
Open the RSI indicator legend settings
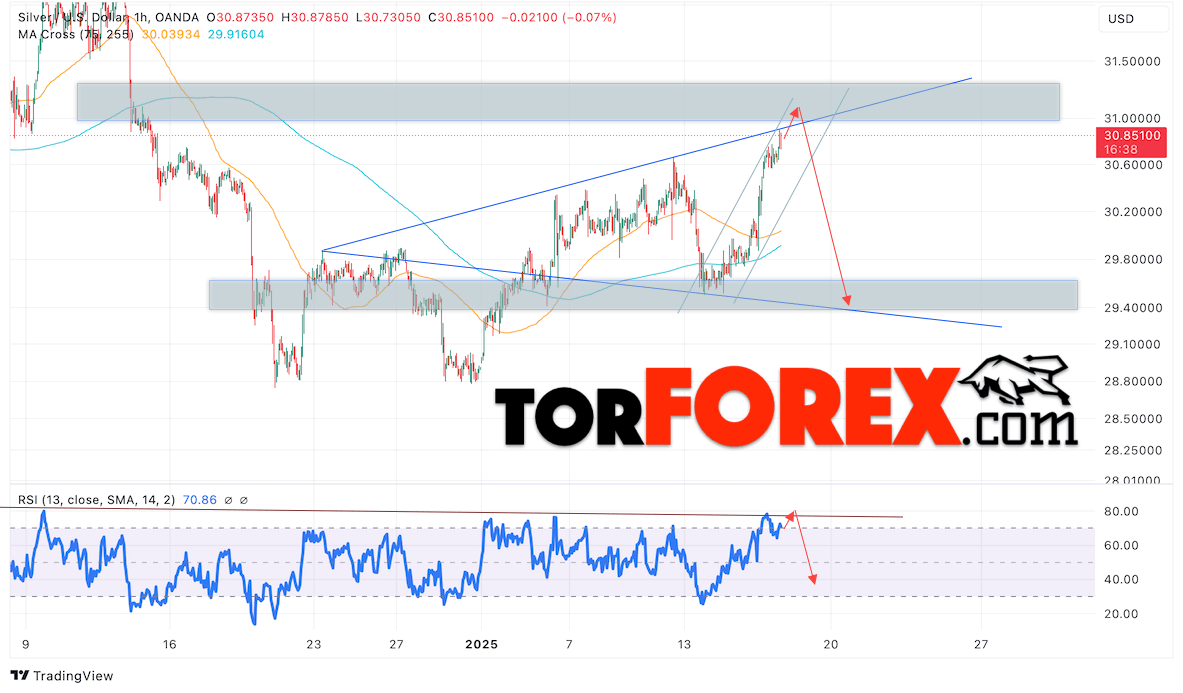click(95, 500)
